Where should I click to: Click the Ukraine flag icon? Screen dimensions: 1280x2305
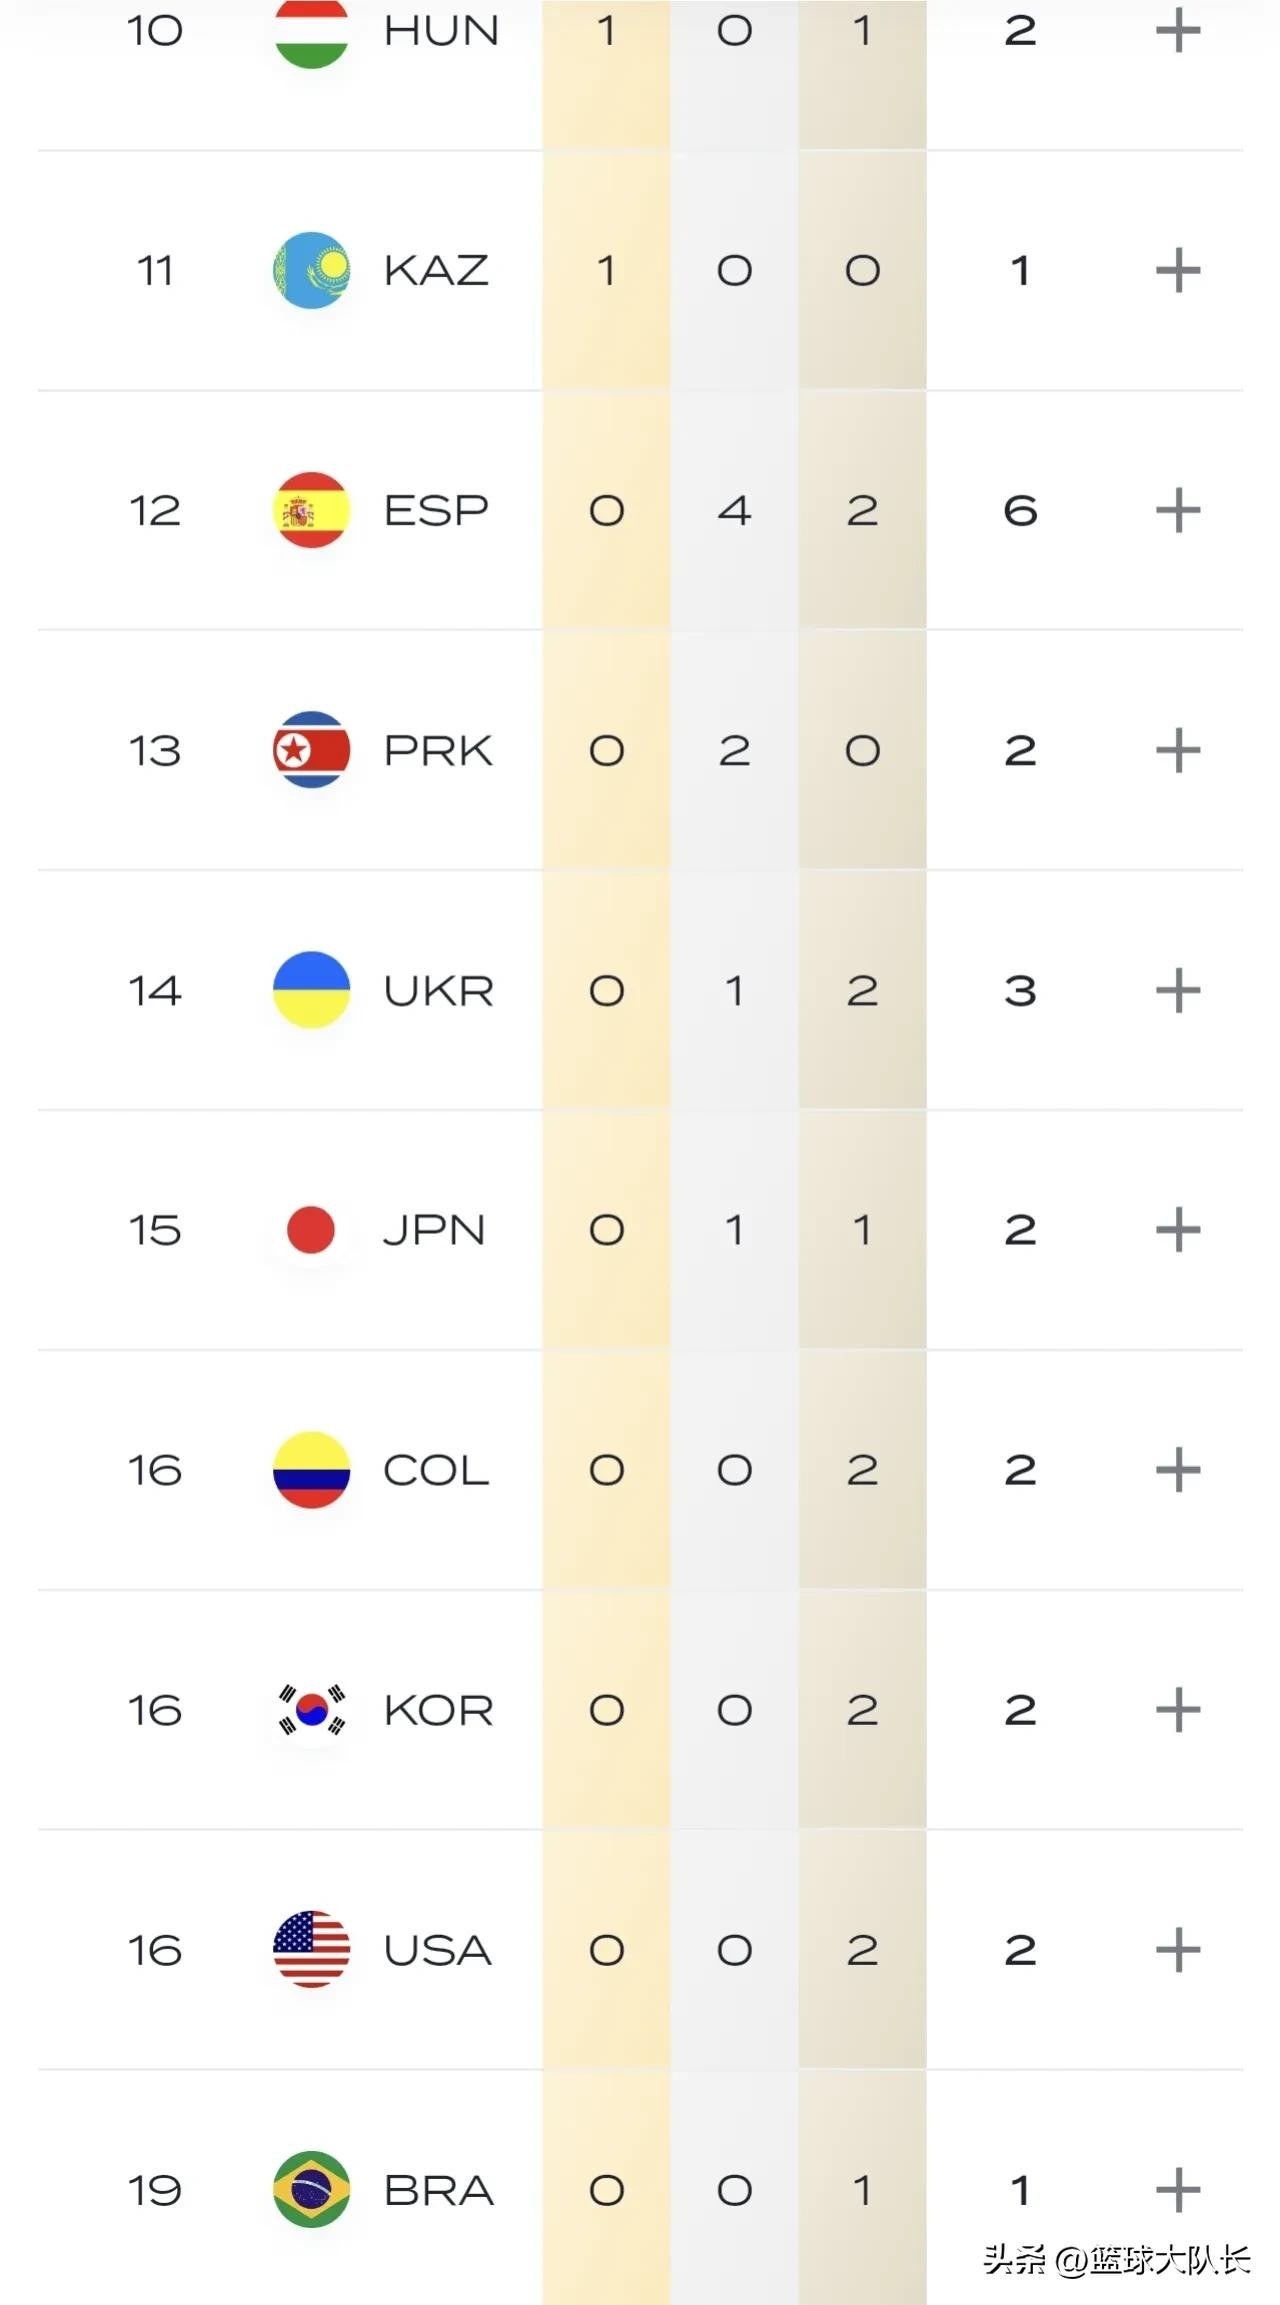(311, 990)
